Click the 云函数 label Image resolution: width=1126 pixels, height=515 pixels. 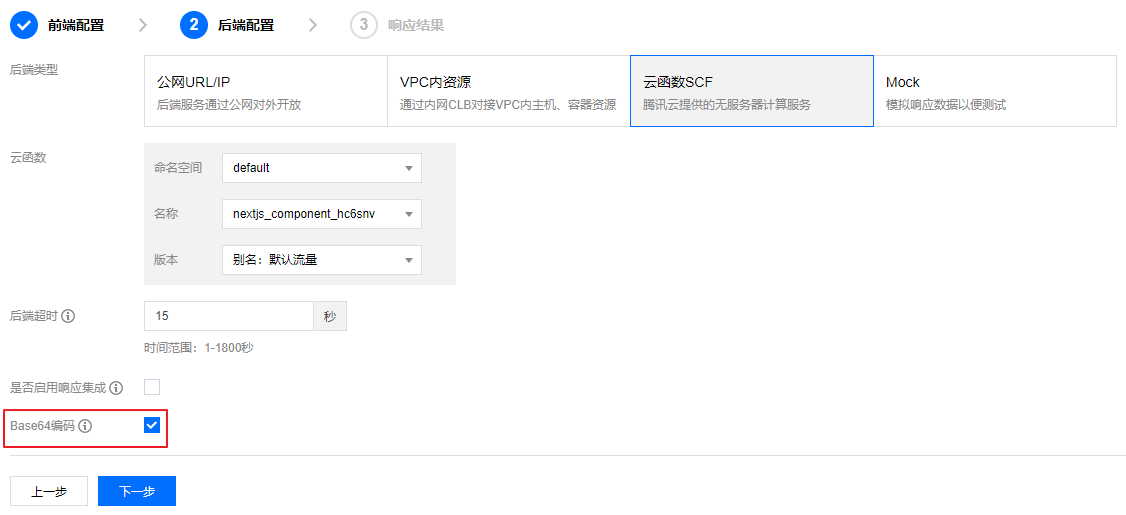coord(28,158)
